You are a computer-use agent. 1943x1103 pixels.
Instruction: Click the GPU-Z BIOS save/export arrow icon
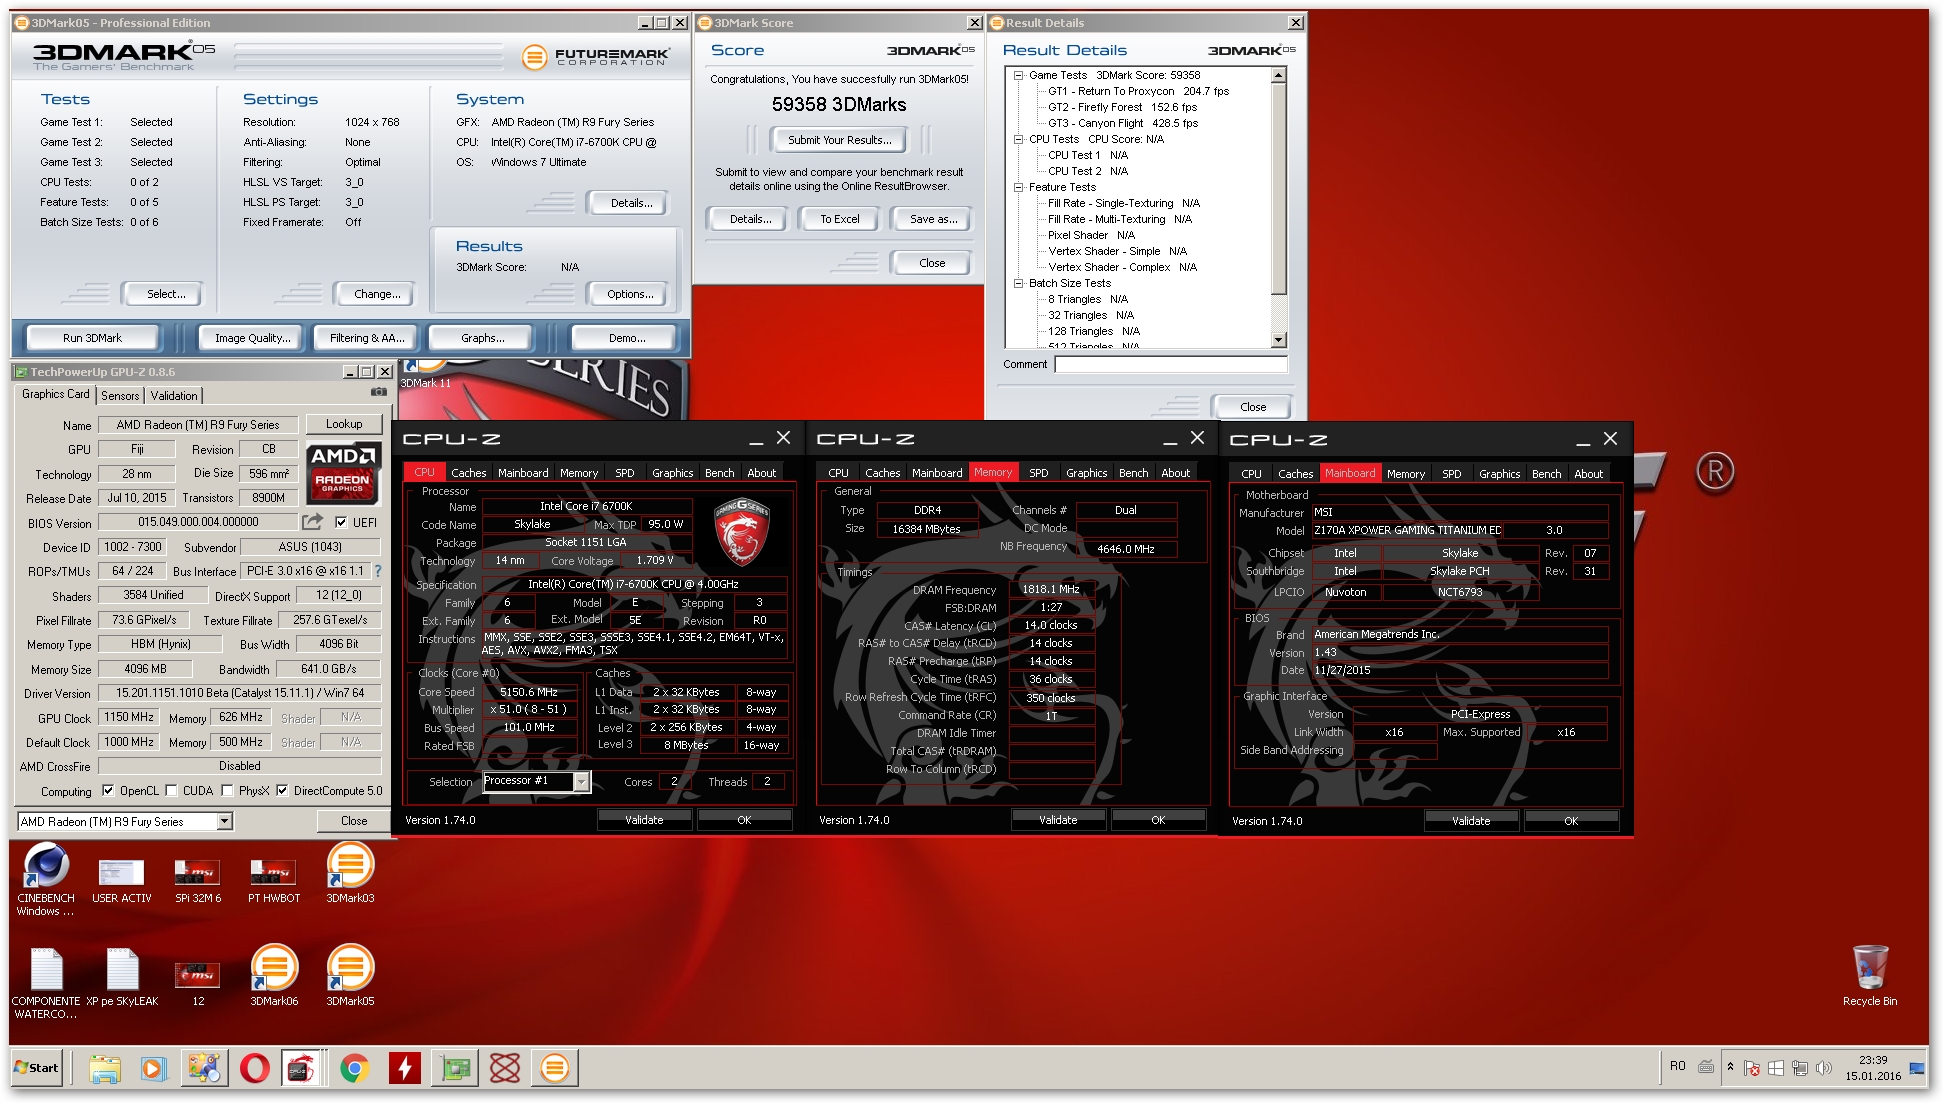(x=313, y=522)
